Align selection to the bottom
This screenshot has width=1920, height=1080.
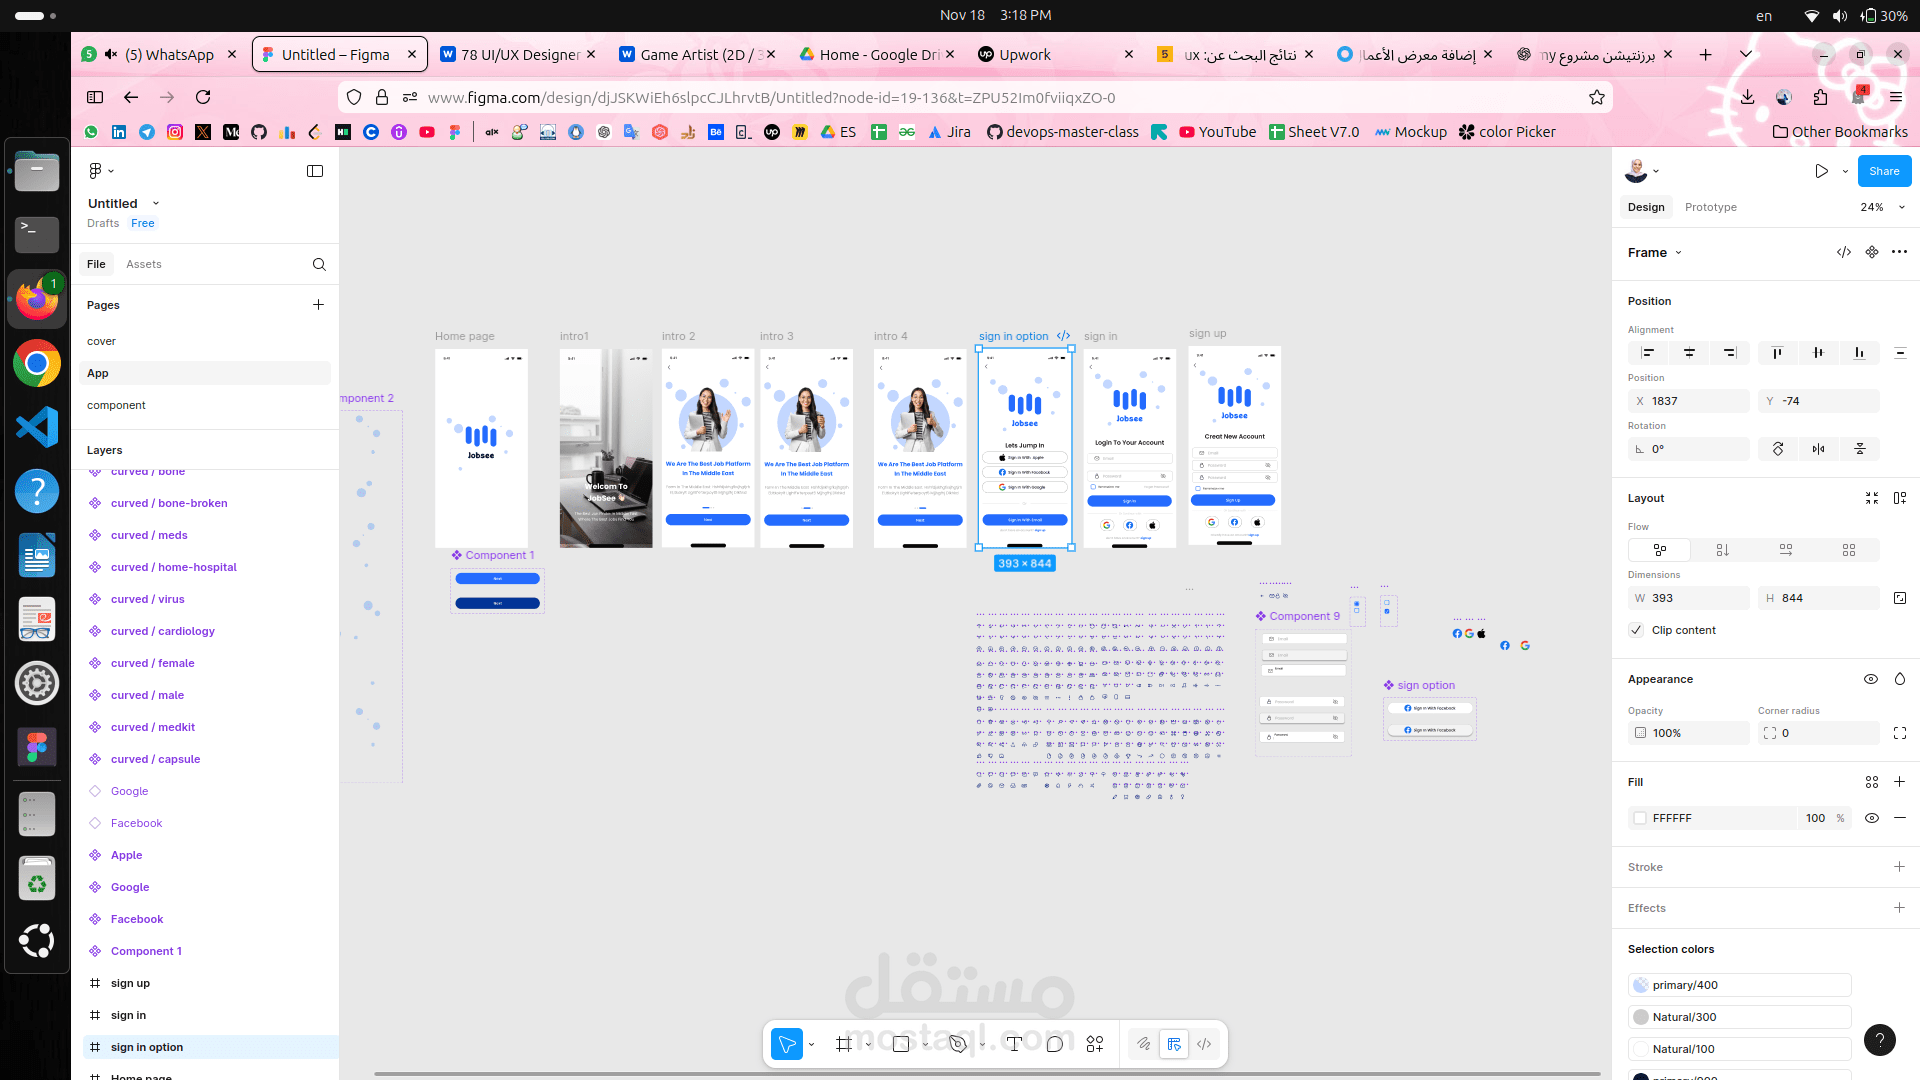tap(1859, 353)
